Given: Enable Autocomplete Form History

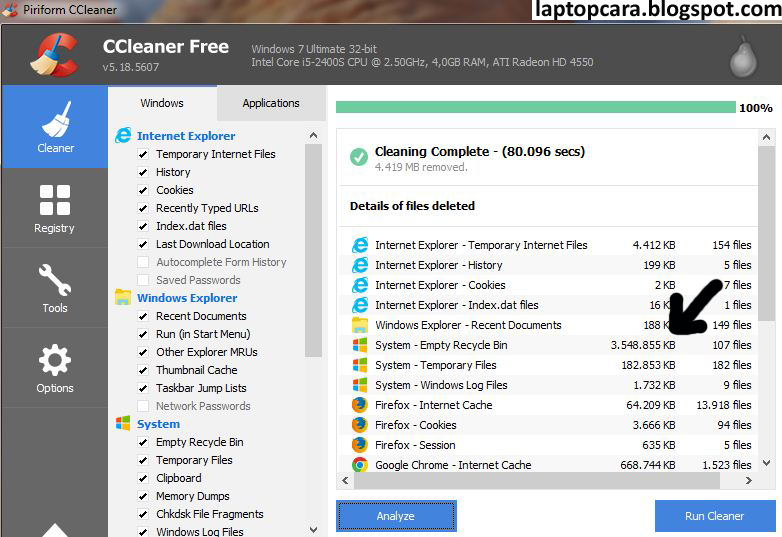Looking at the screenshot, I should click(x=143, y=262).
